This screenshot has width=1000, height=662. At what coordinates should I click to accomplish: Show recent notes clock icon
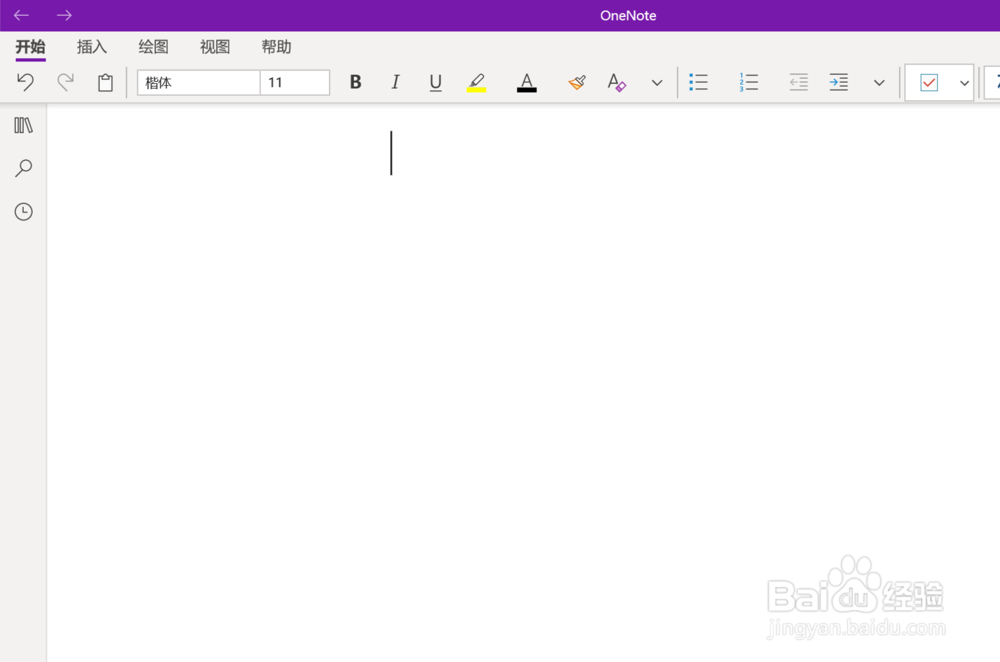(24, 212)
